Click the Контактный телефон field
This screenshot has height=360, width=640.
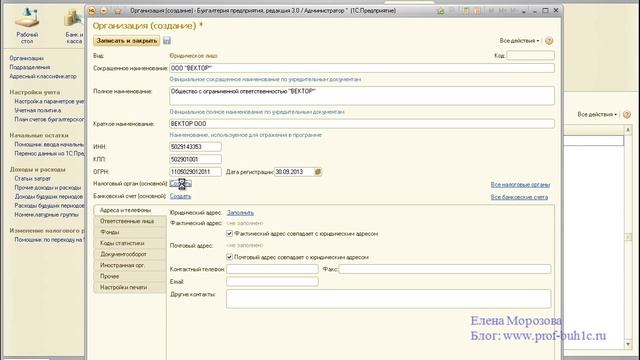[x=272, y=269]
